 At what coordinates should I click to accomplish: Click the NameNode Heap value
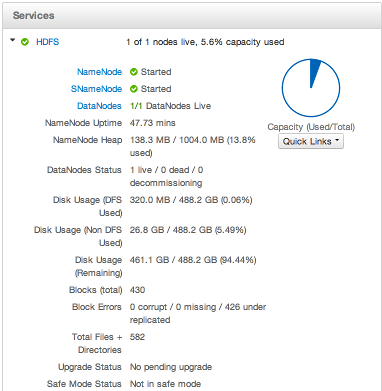tap(193, 146)
